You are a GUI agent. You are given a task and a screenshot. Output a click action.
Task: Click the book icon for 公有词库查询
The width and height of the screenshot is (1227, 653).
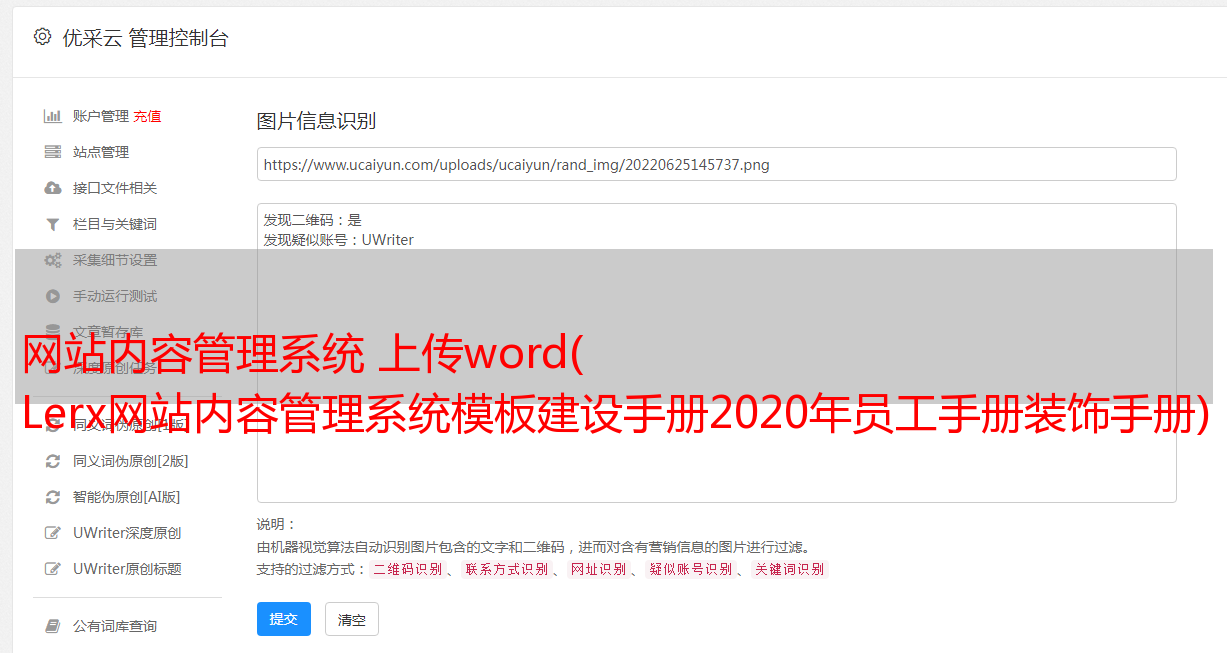click(x=53, y=626)
